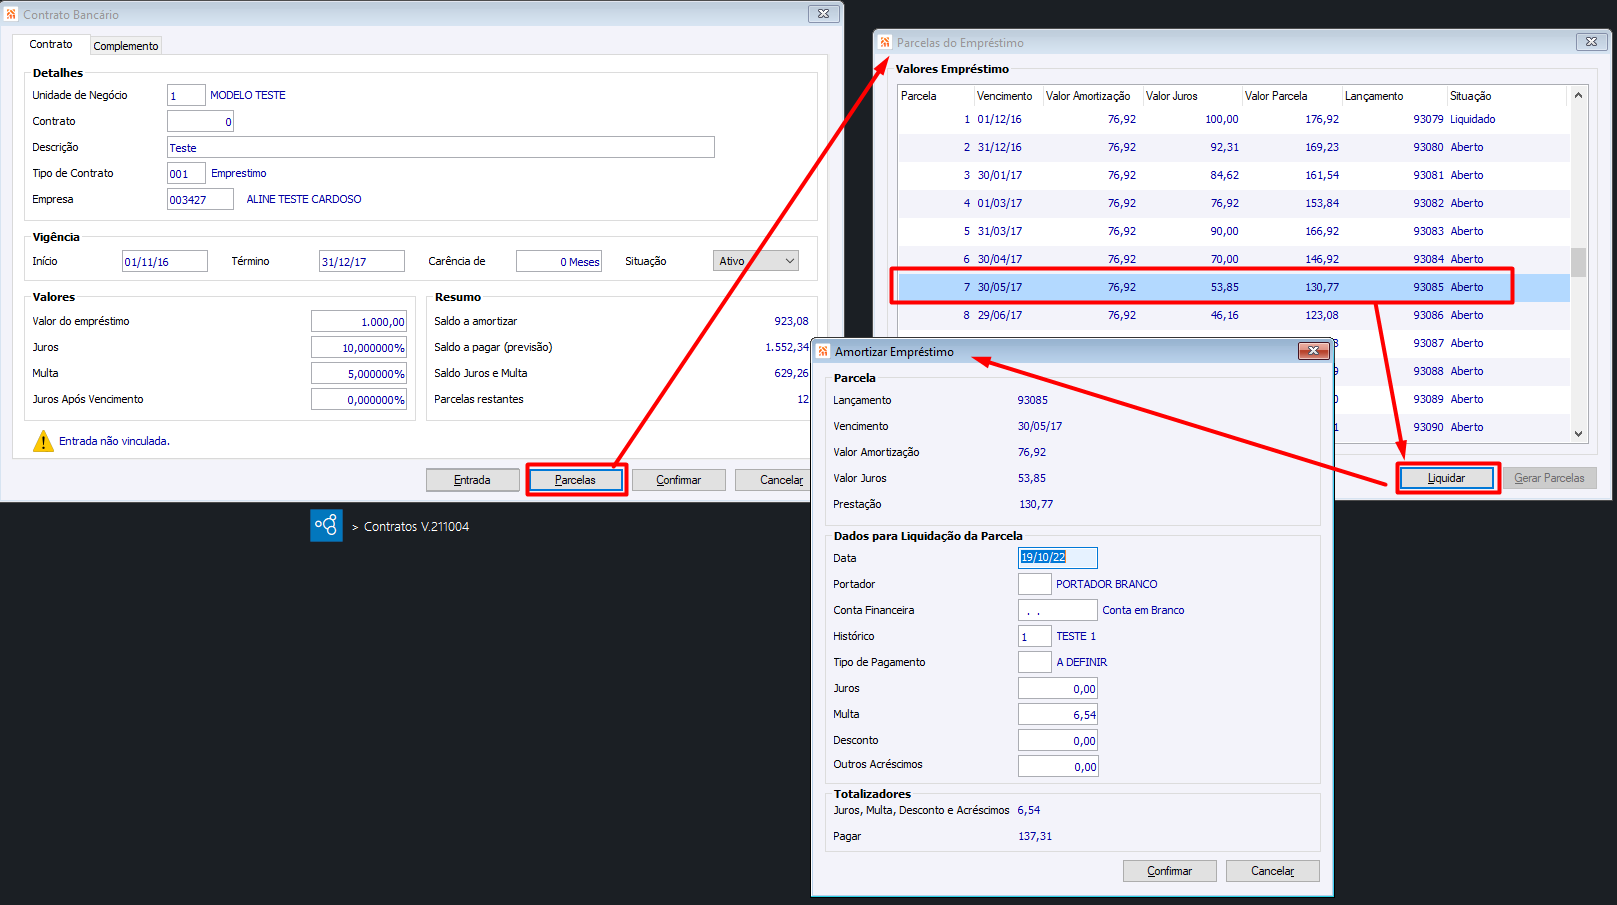1617x905 pixels.
Task: Click the Carência de months field
Action: click(559, 261)
